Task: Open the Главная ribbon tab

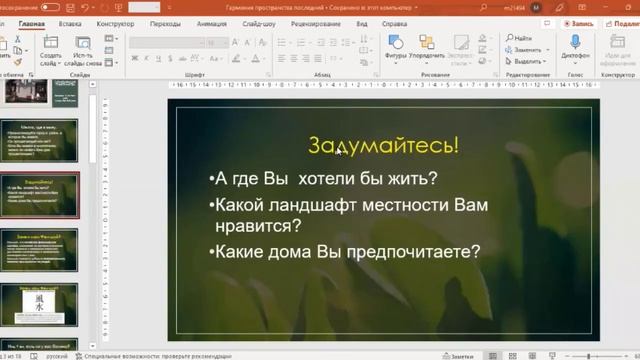Action: tap(31, 24)
